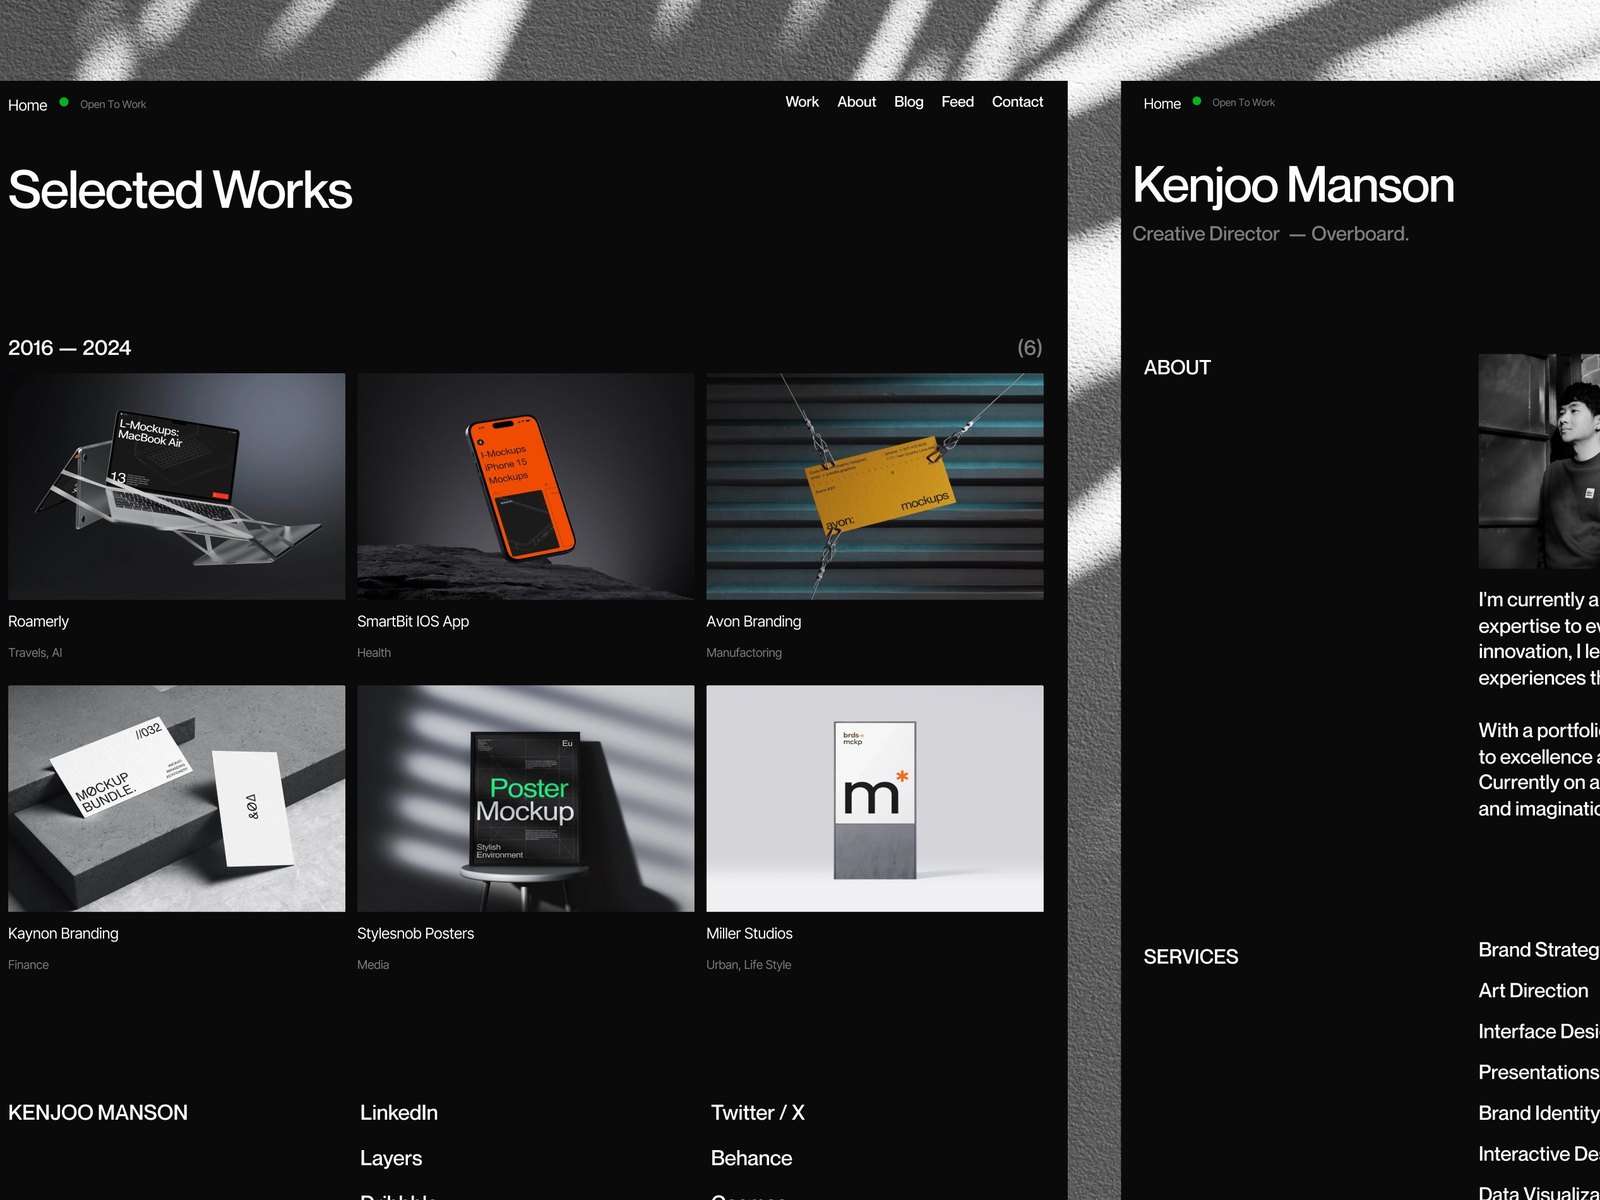Click the Miller Studios title
Viewport: 1600px width, 1200px height.
749,933
